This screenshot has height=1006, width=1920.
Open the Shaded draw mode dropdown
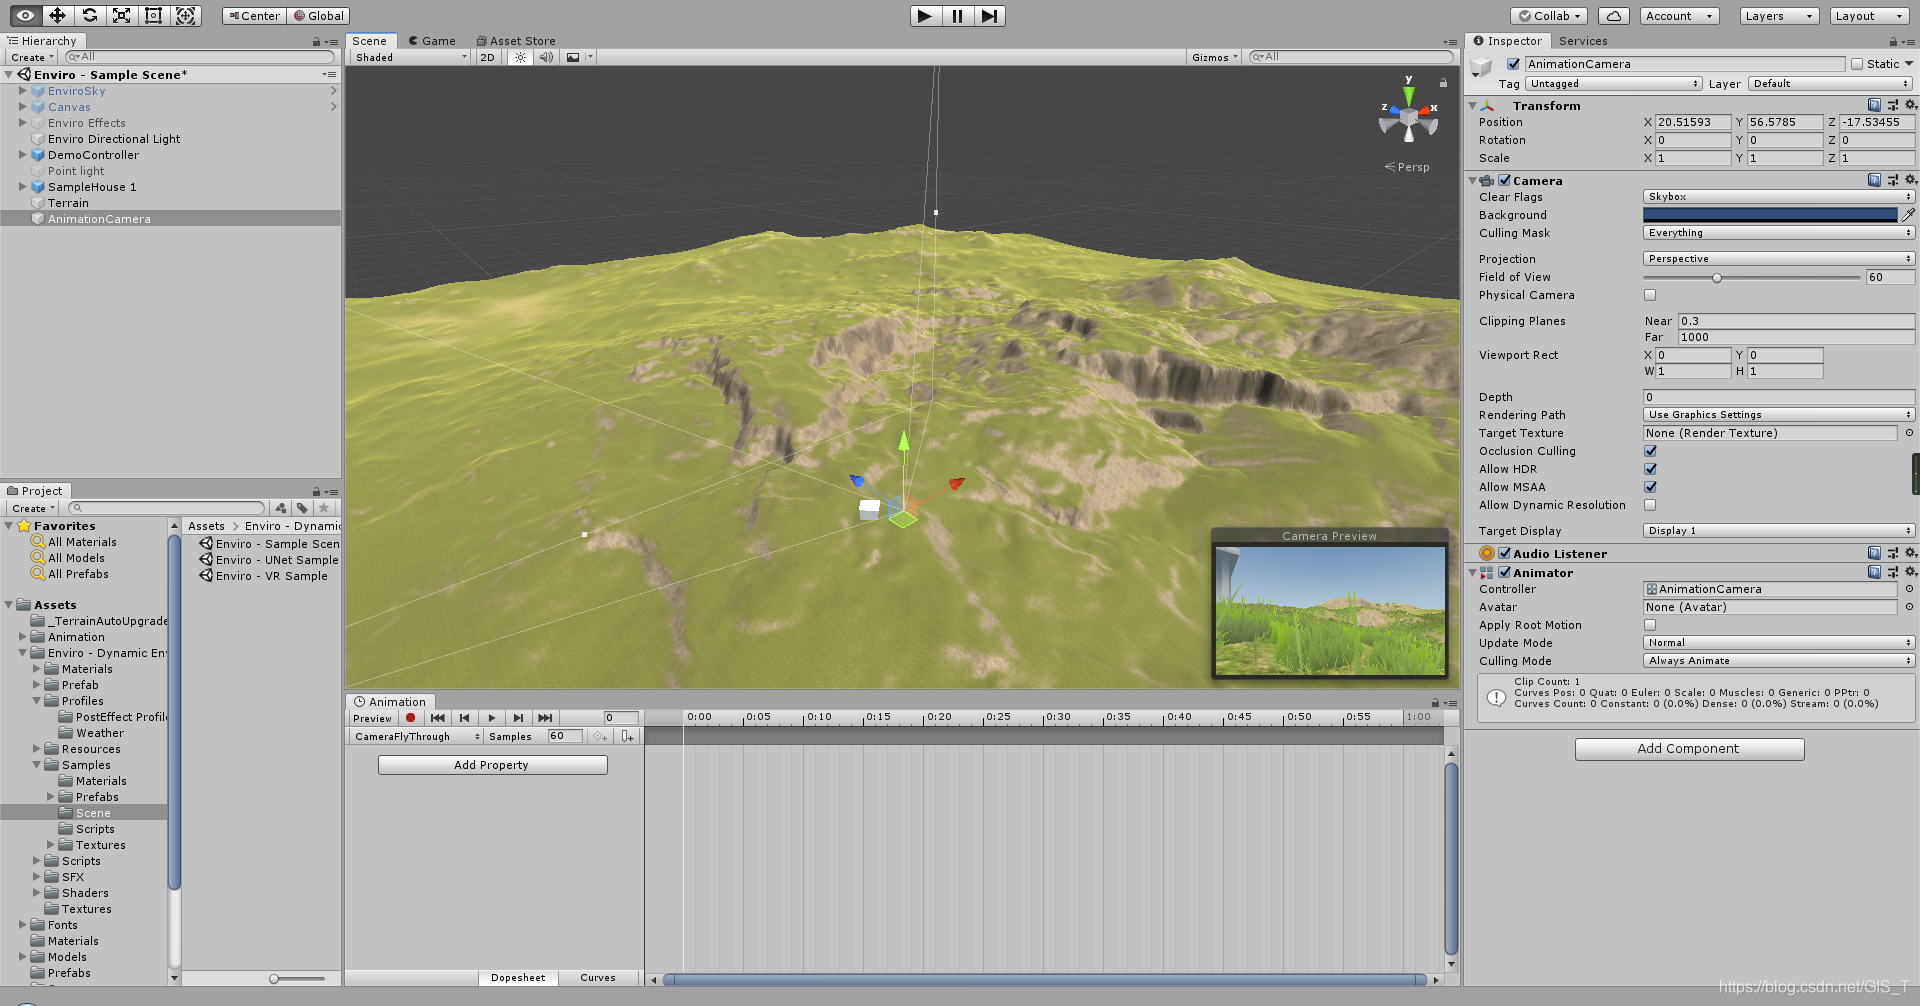[410, 57]
